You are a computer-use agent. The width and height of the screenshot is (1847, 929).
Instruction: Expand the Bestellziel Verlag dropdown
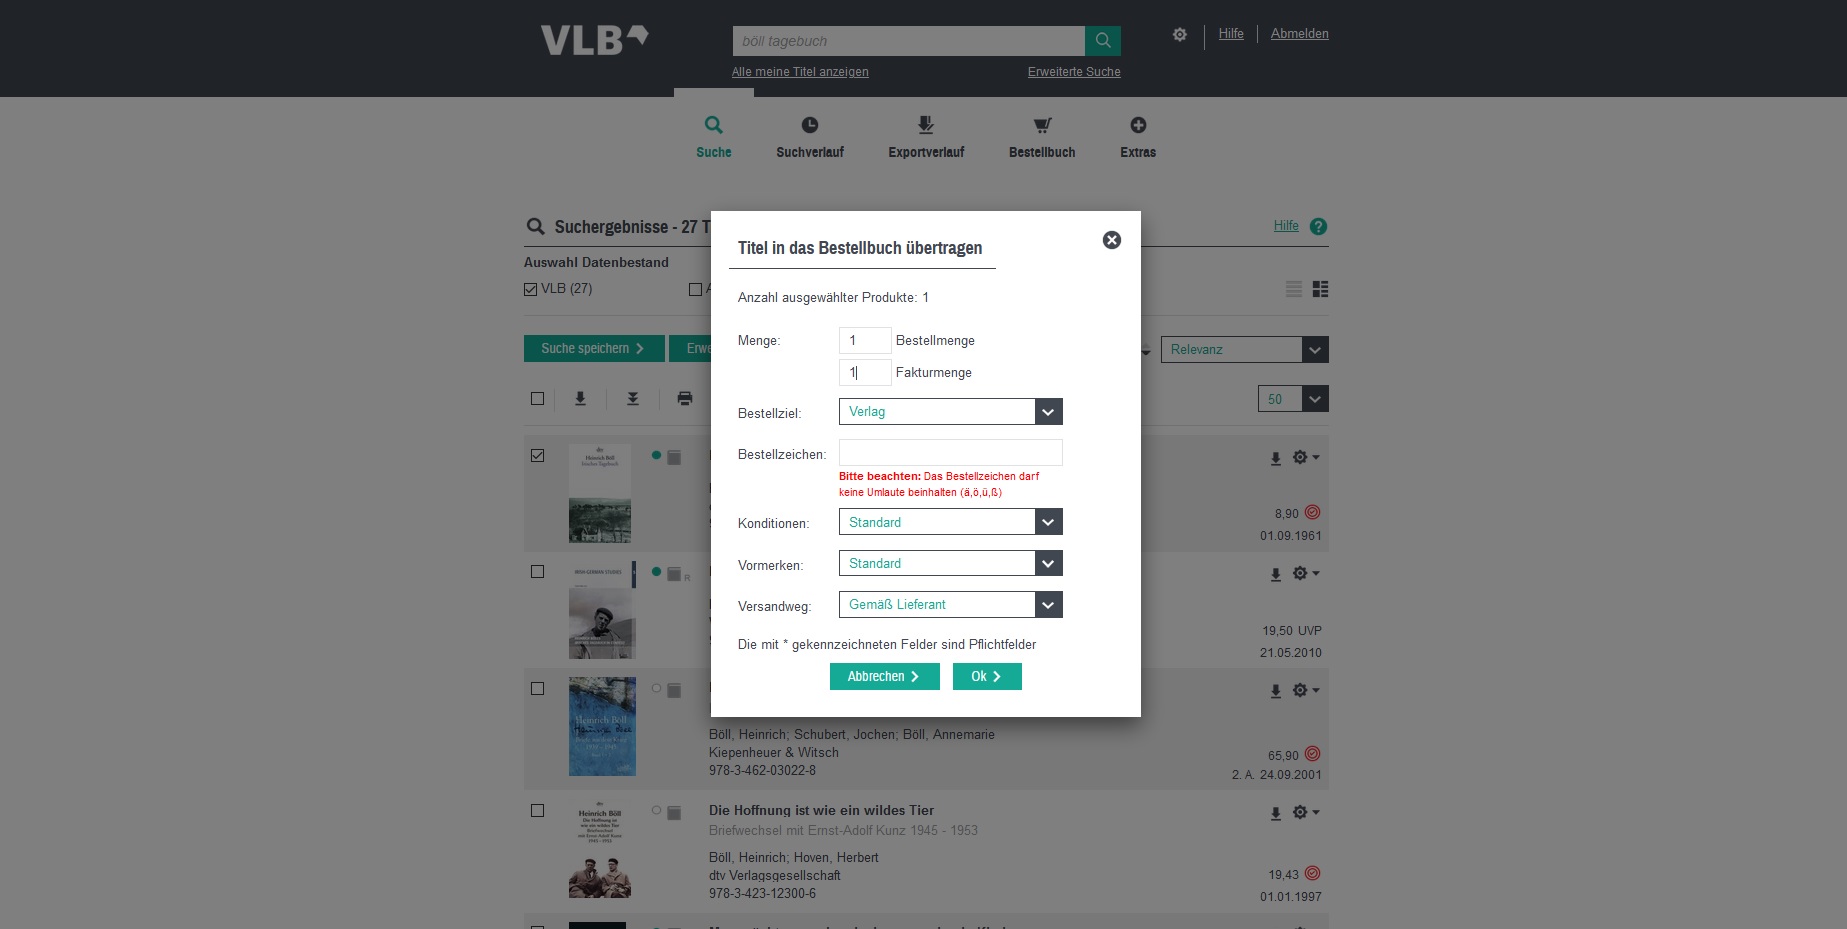tap(951, 412)
